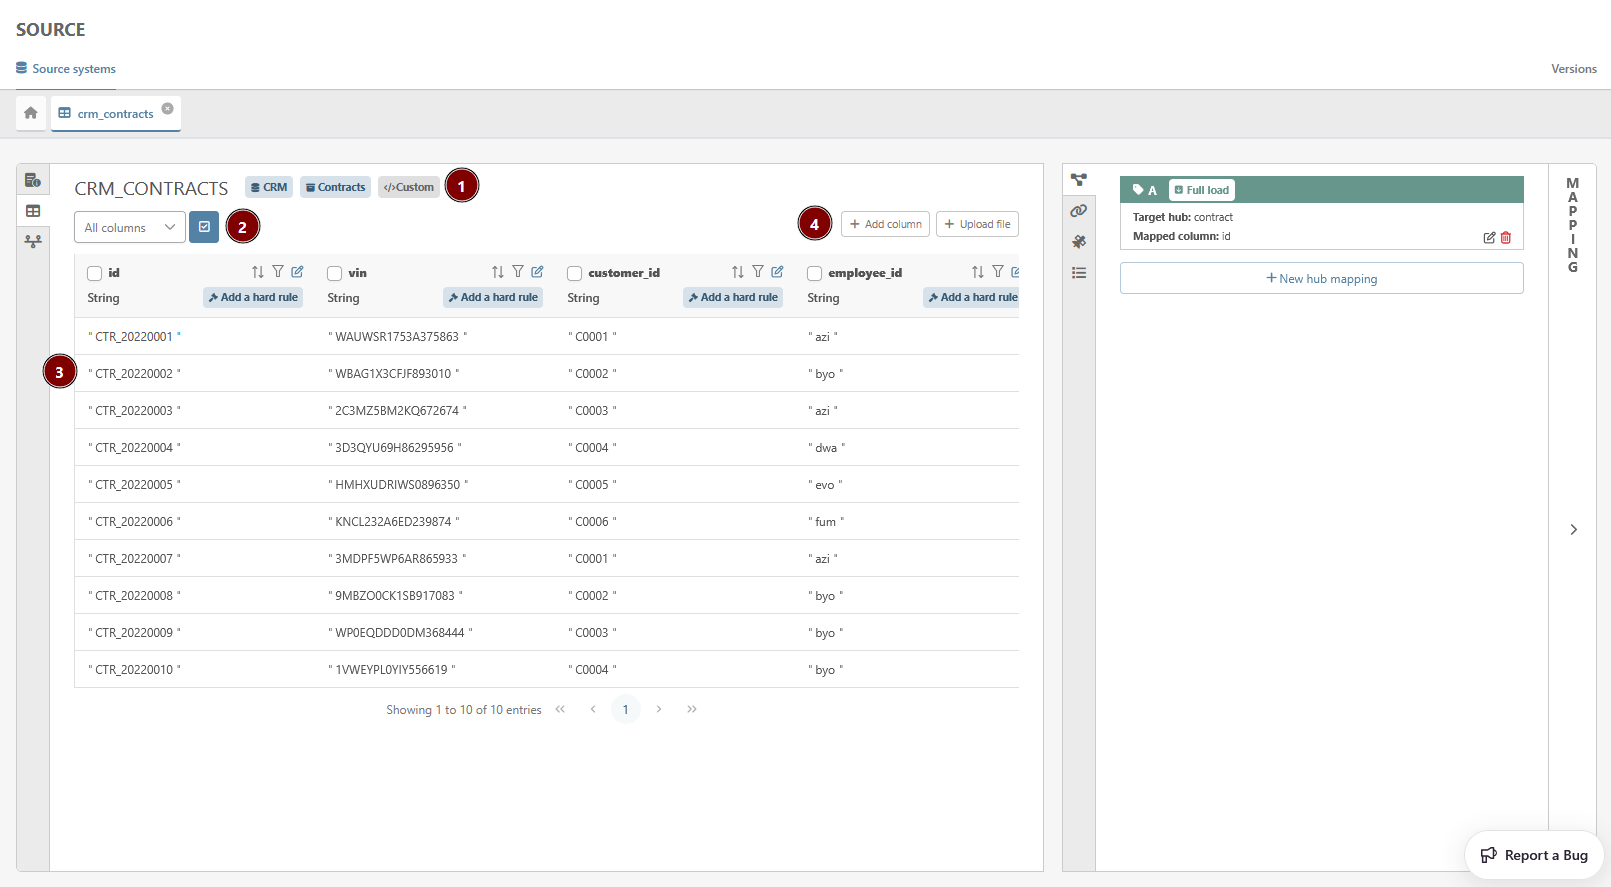Edit the contract hub mapping
The image size is (1611, 887).
(x=1489, y=238)
